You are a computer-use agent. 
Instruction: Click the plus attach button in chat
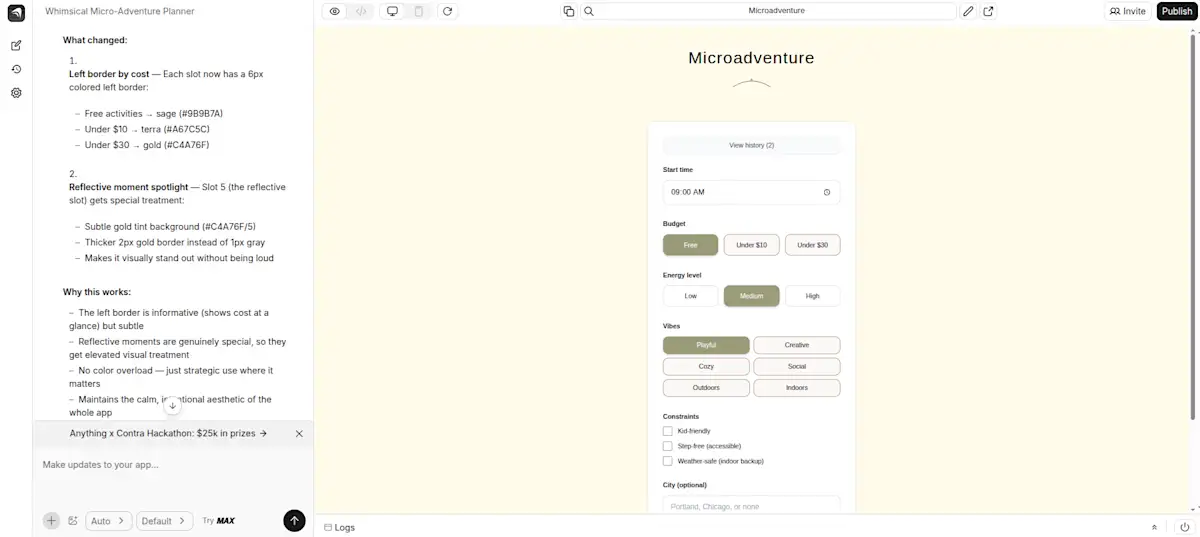point(51,521)
